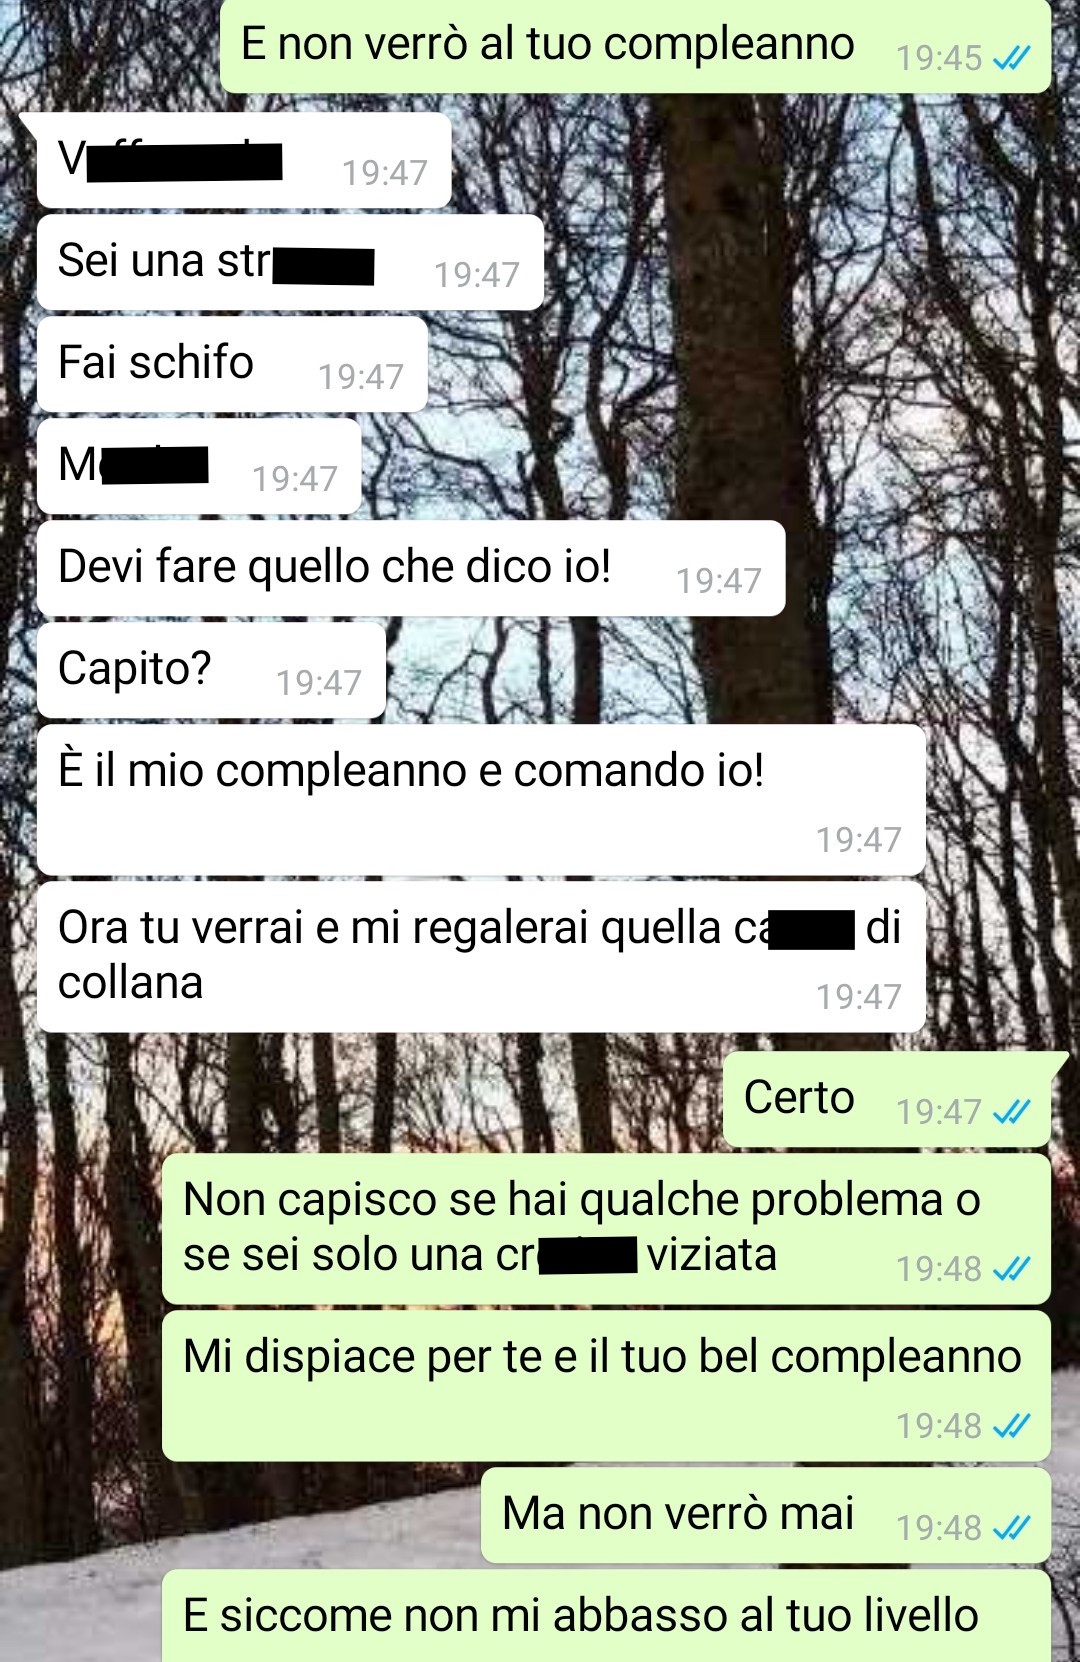The height and width of the screenshot is (1662, 1080).
Task: Tap the ticks on 'Mi dispiace per te' message
Action: point(1011,1426)
